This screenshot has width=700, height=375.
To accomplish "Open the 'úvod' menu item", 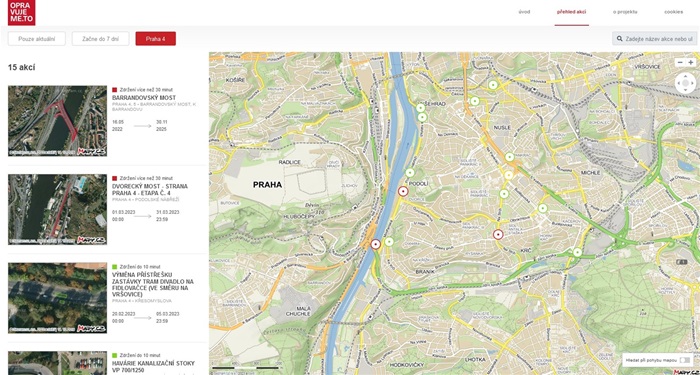I will point(524,12).
